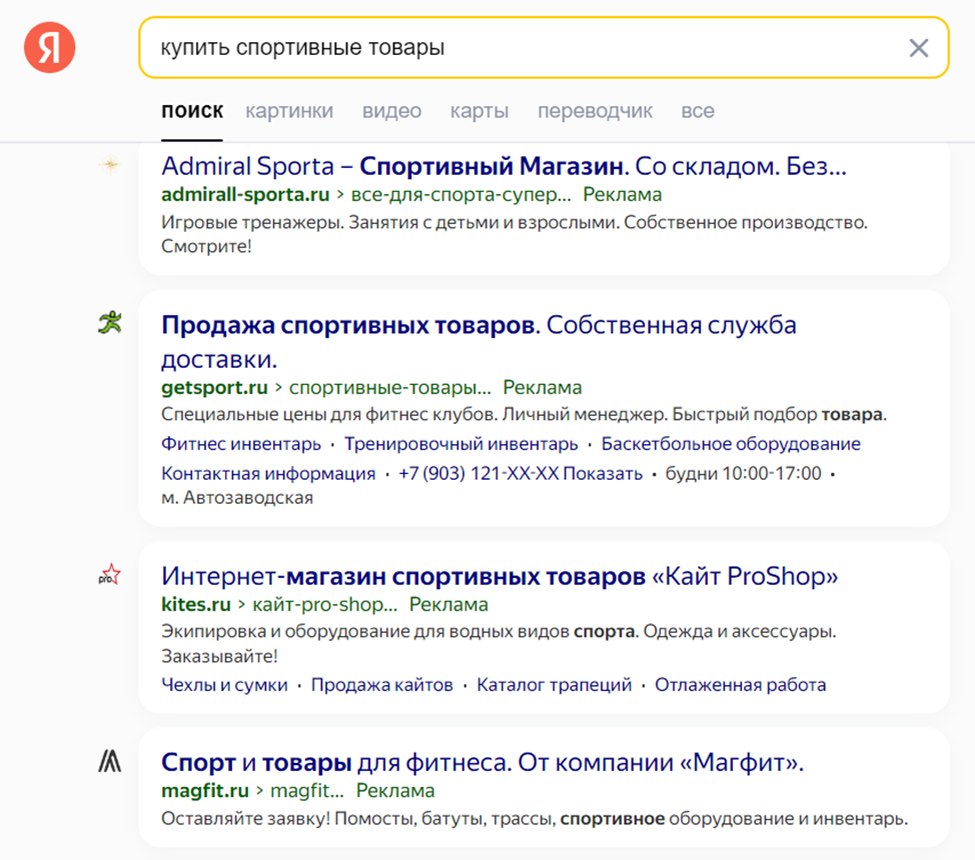Image resolution: width=975 pixels, height=860 pixels.
Task: Visit getsport.ru domain link
Action: 214,387
